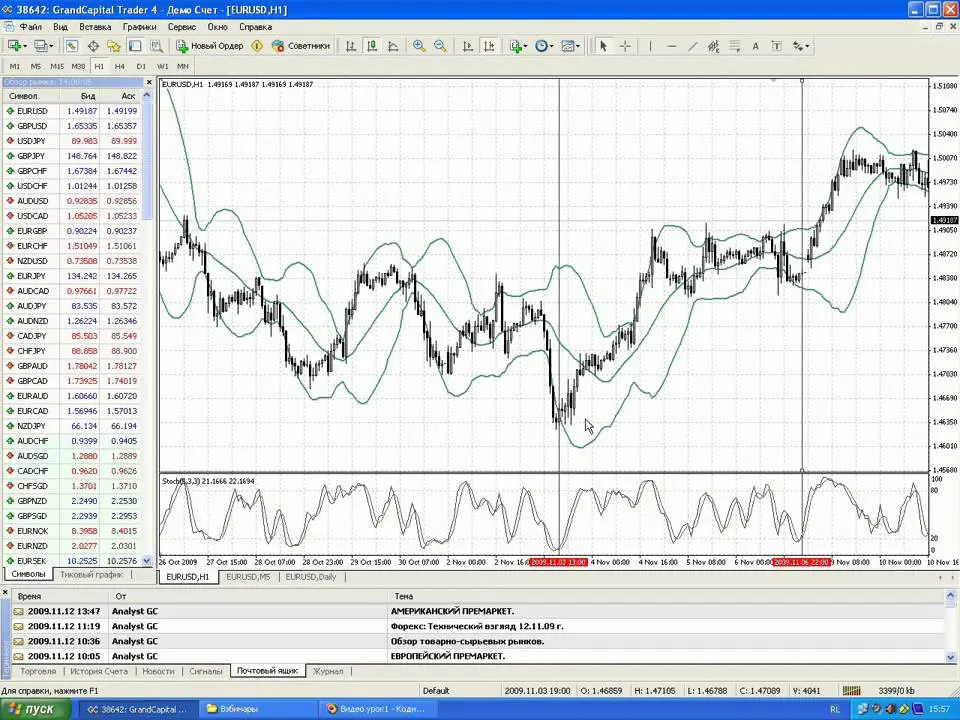The height and width of the screenshot is (720, 960).
Task: Switch chart to bar chart mode
Action: 351,46
